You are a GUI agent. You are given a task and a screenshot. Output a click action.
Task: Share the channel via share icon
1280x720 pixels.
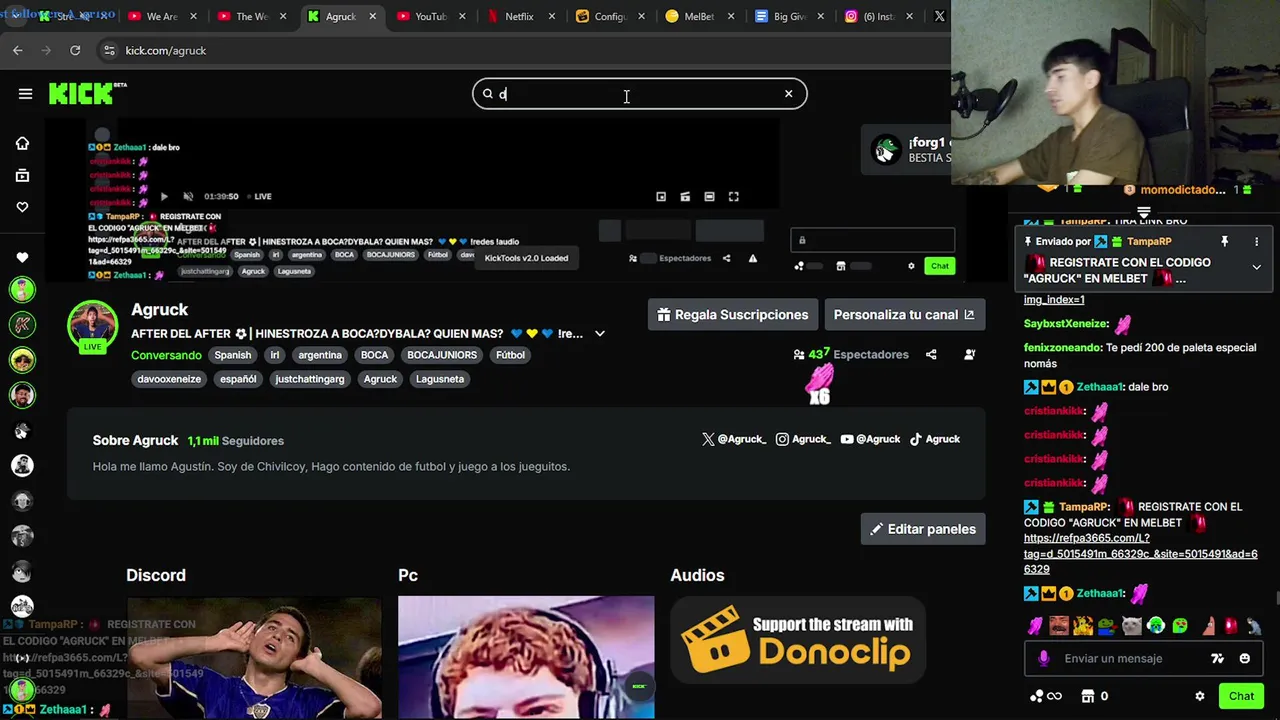click(x=931, y=354)
